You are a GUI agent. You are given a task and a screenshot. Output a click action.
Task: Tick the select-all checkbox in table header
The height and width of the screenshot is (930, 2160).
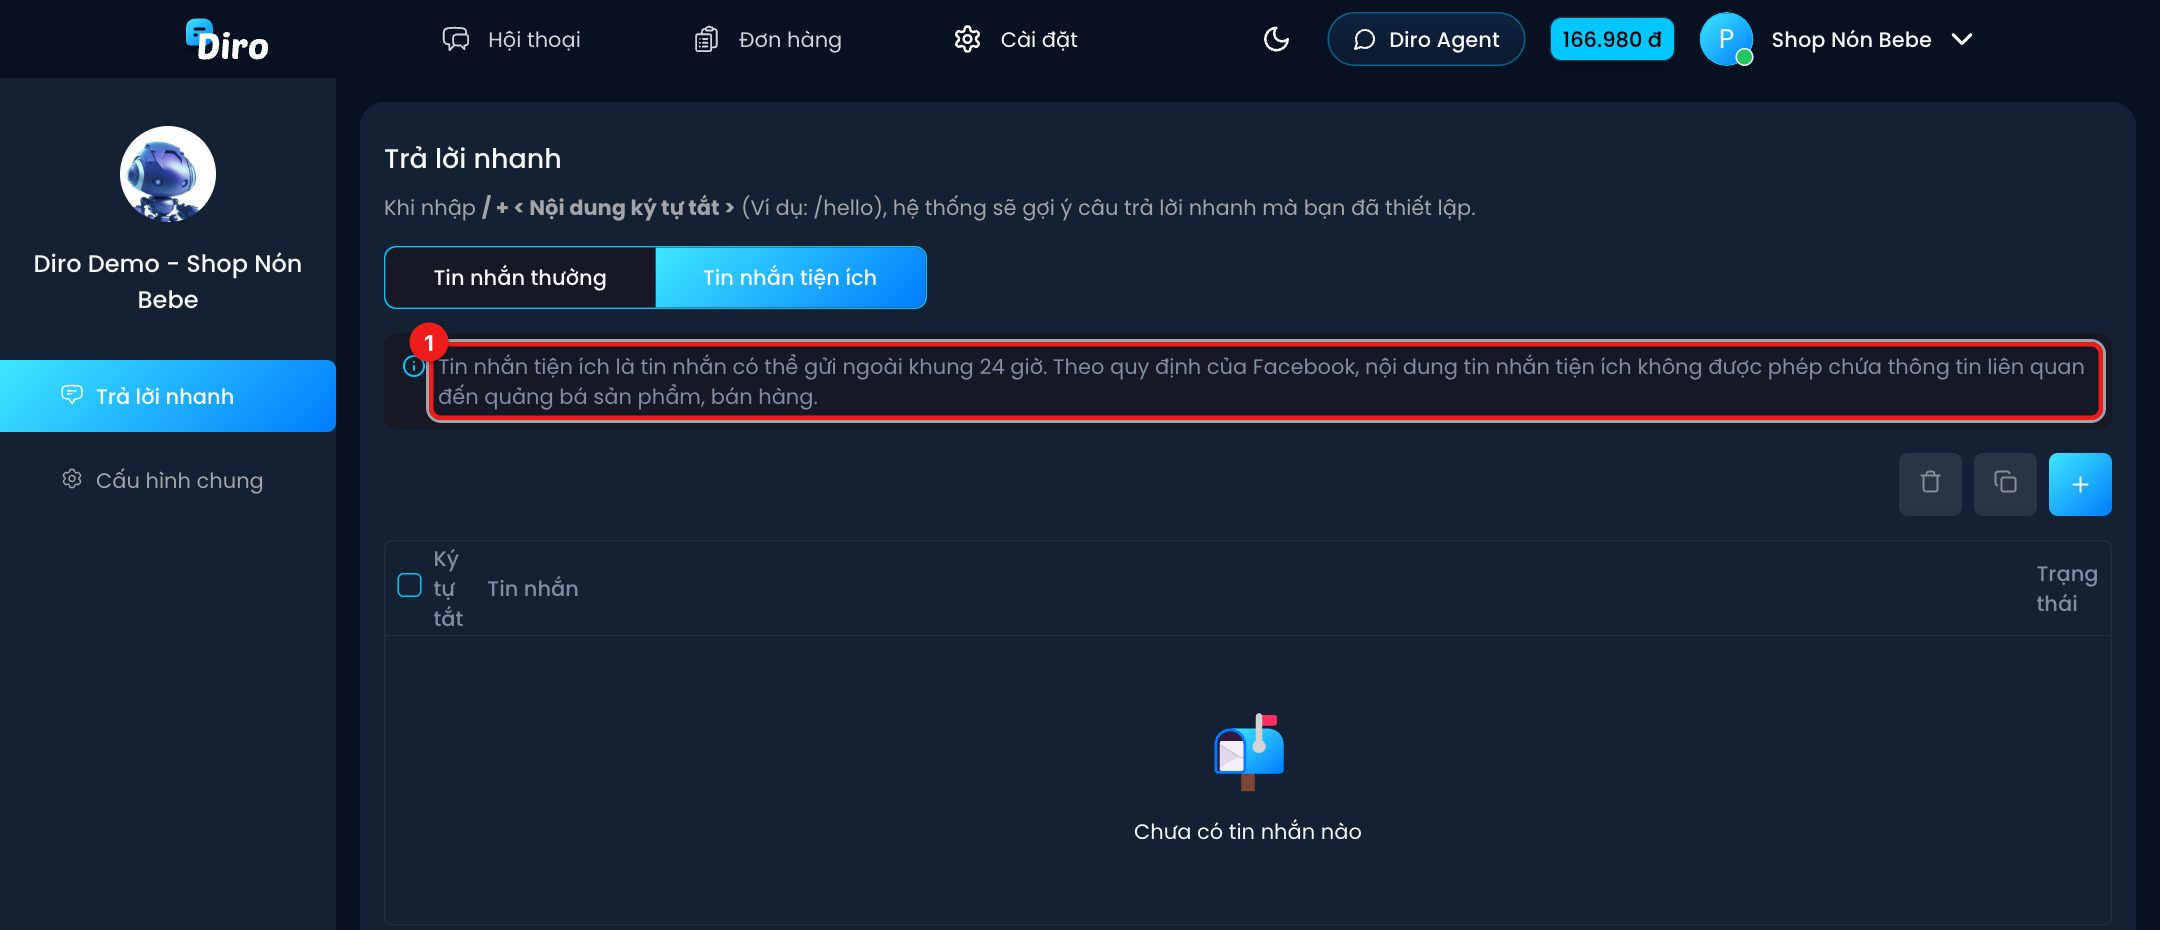coord(409,585)
